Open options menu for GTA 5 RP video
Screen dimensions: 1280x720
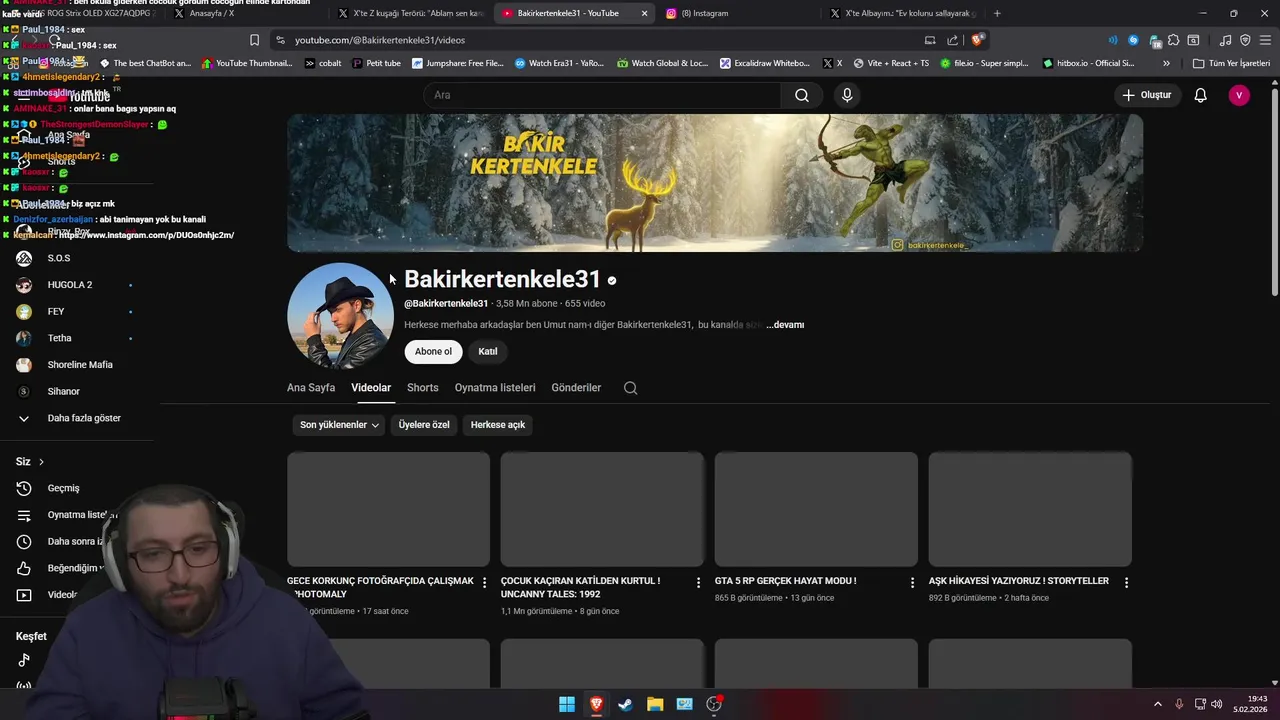coord(912,582)
